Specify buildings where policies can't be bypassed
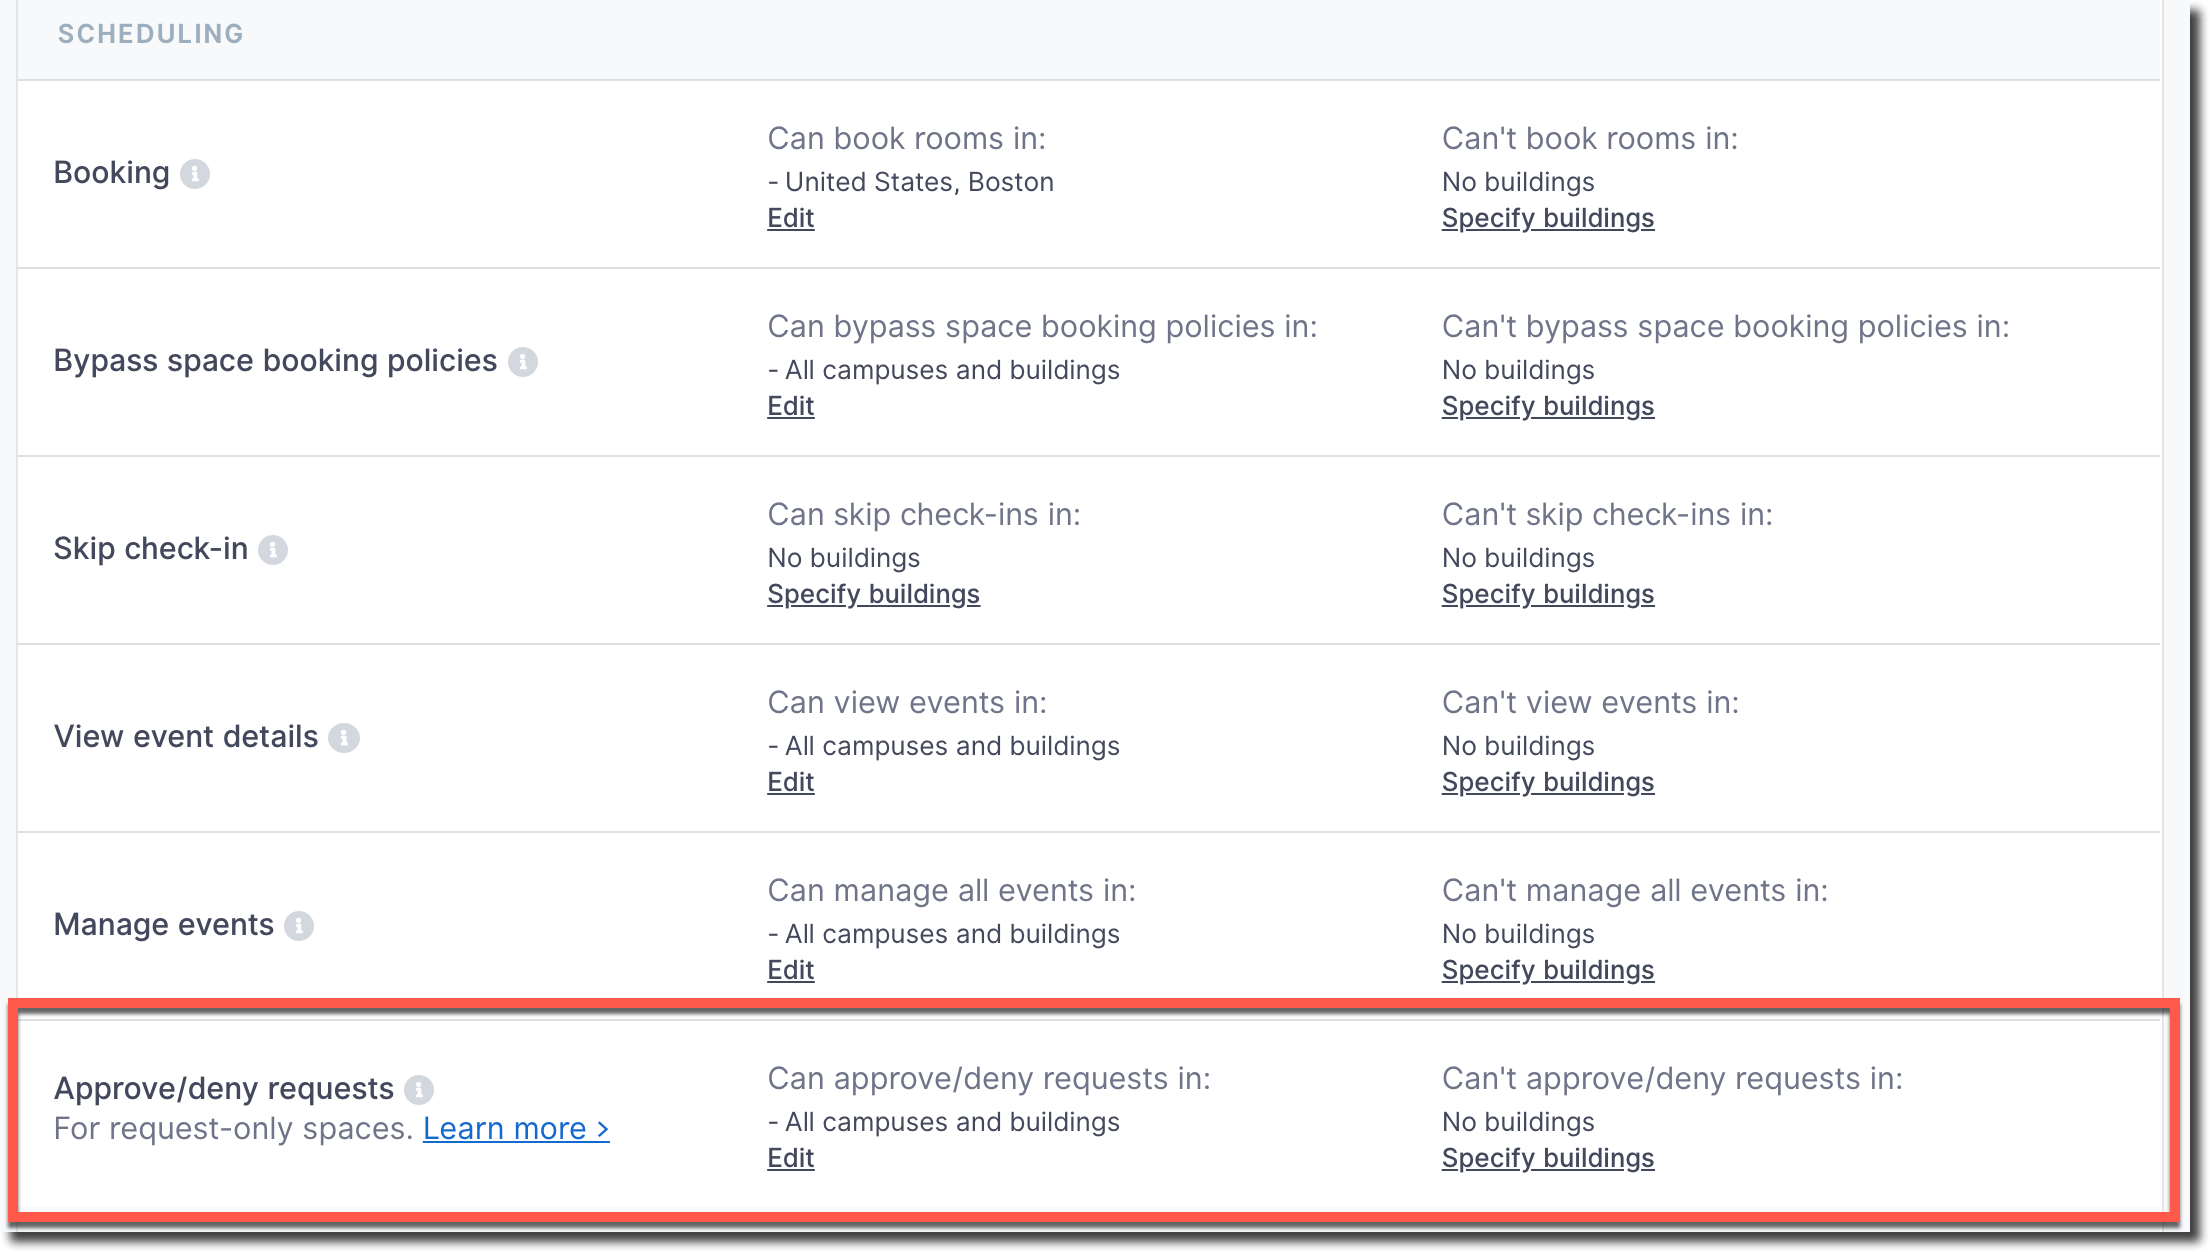The image size is (2210, 1252). 1547,406
